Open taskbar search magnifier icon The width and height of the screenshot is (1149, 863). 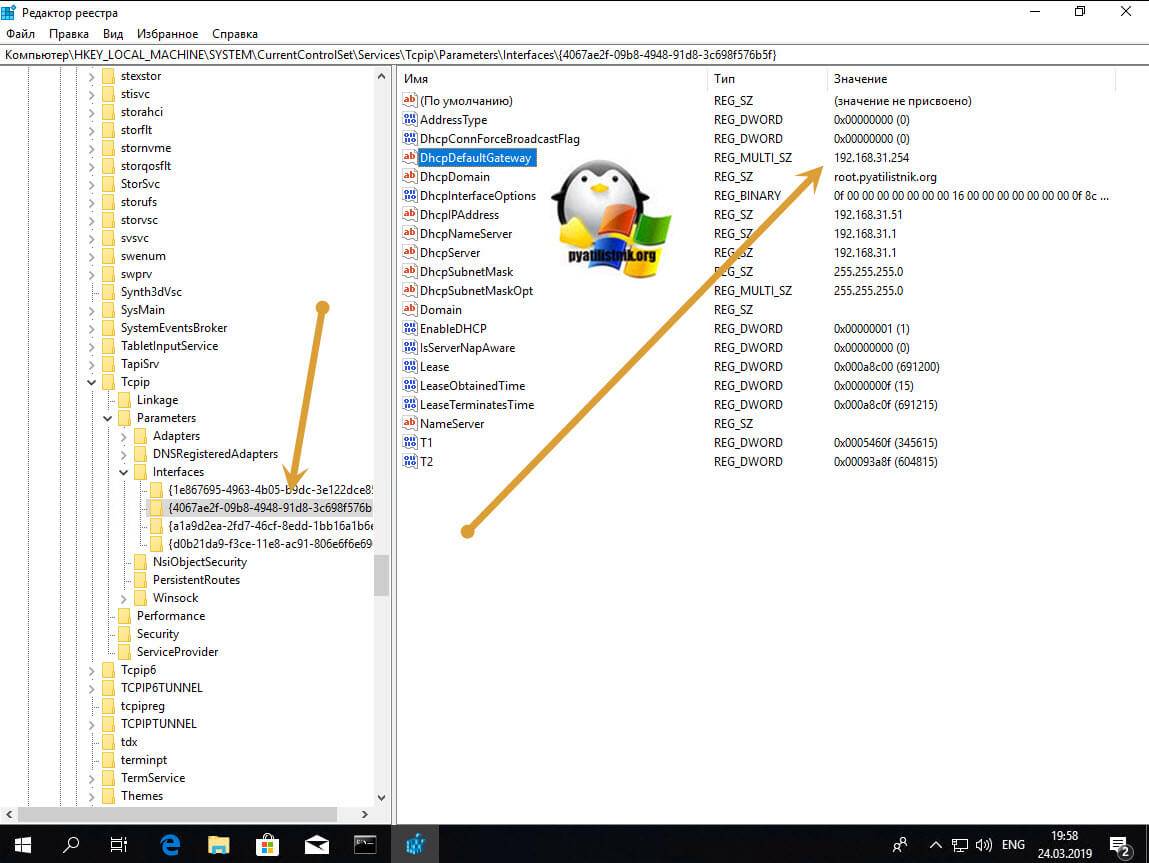pos(70,845)
